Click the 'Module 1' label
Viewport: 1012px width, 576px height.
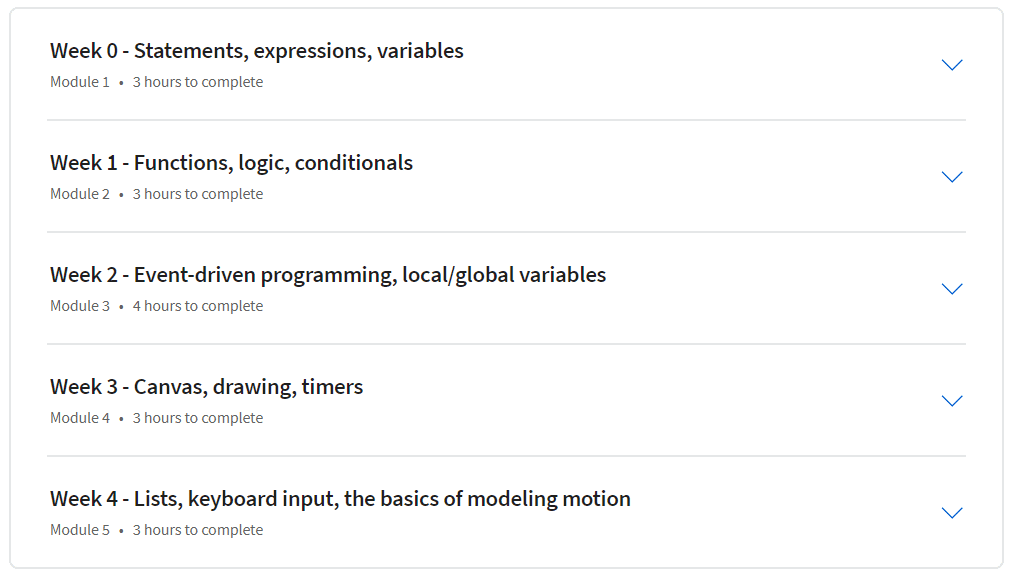80,82
